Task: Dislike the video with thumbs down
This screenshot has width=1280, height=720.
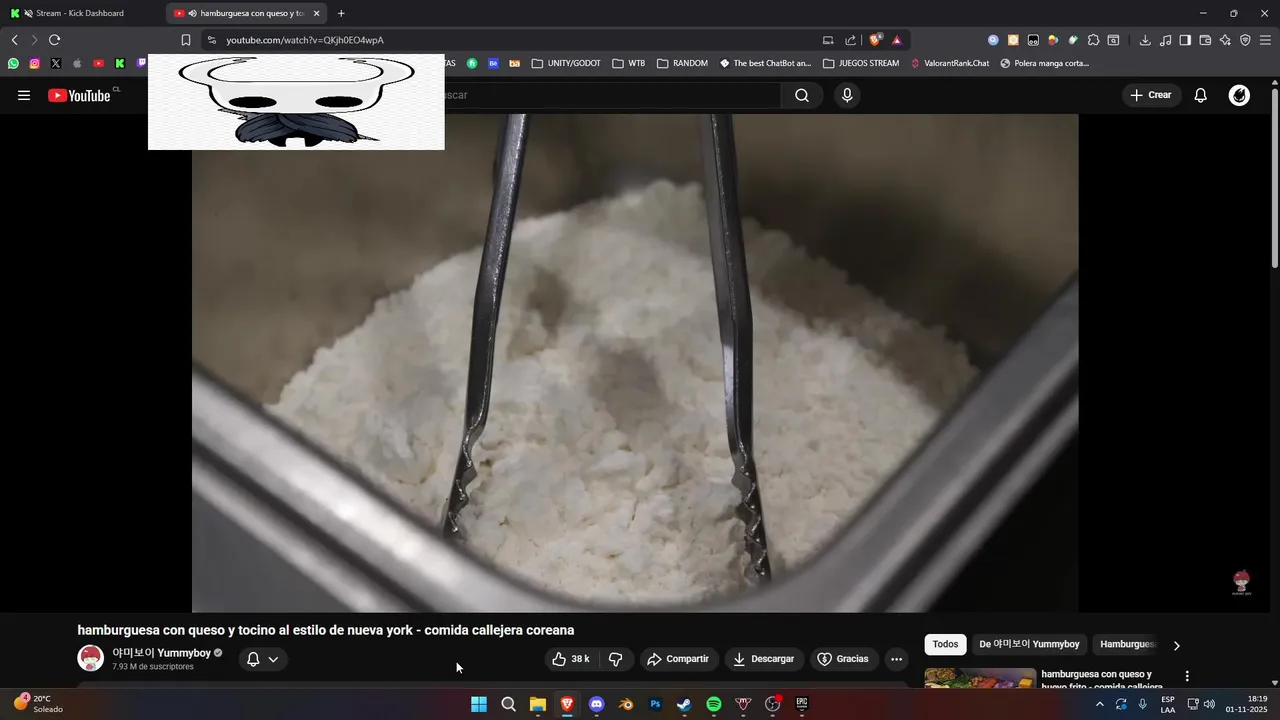Action: [616, 659]
